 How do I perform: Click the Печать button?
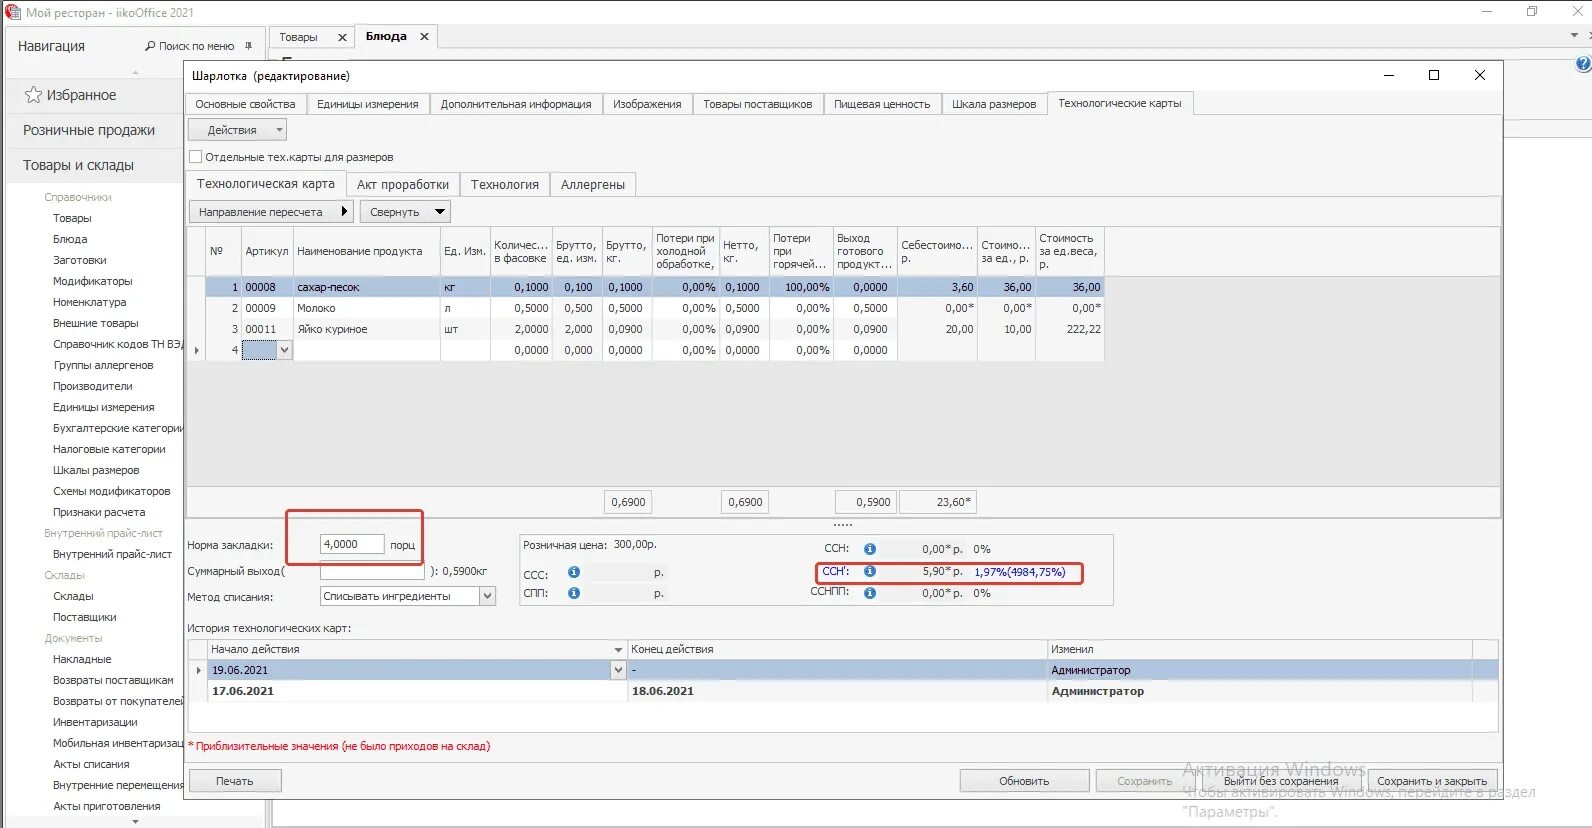235,781
